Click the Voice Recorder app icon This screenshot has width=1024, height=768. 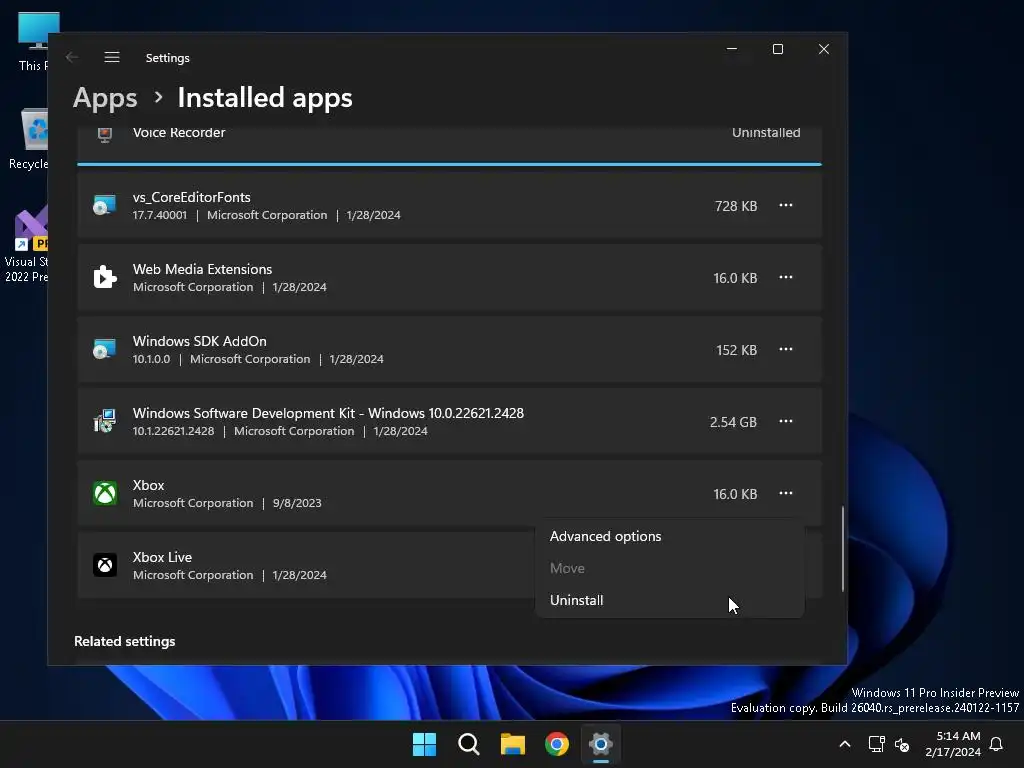(x=104, y=135)
